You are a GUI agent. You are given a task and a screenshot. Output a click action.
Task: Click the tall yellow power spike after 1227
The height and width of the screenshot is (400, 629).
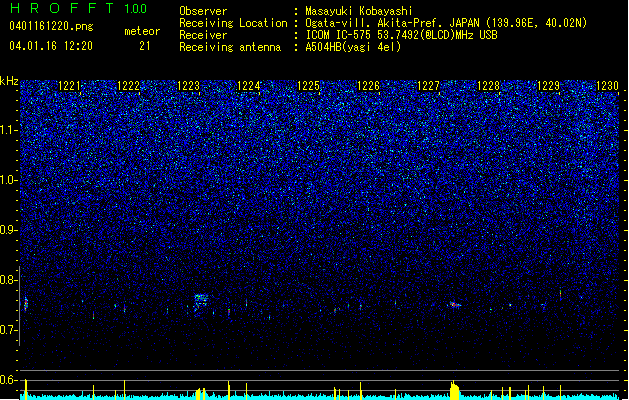tap(454, 390)
